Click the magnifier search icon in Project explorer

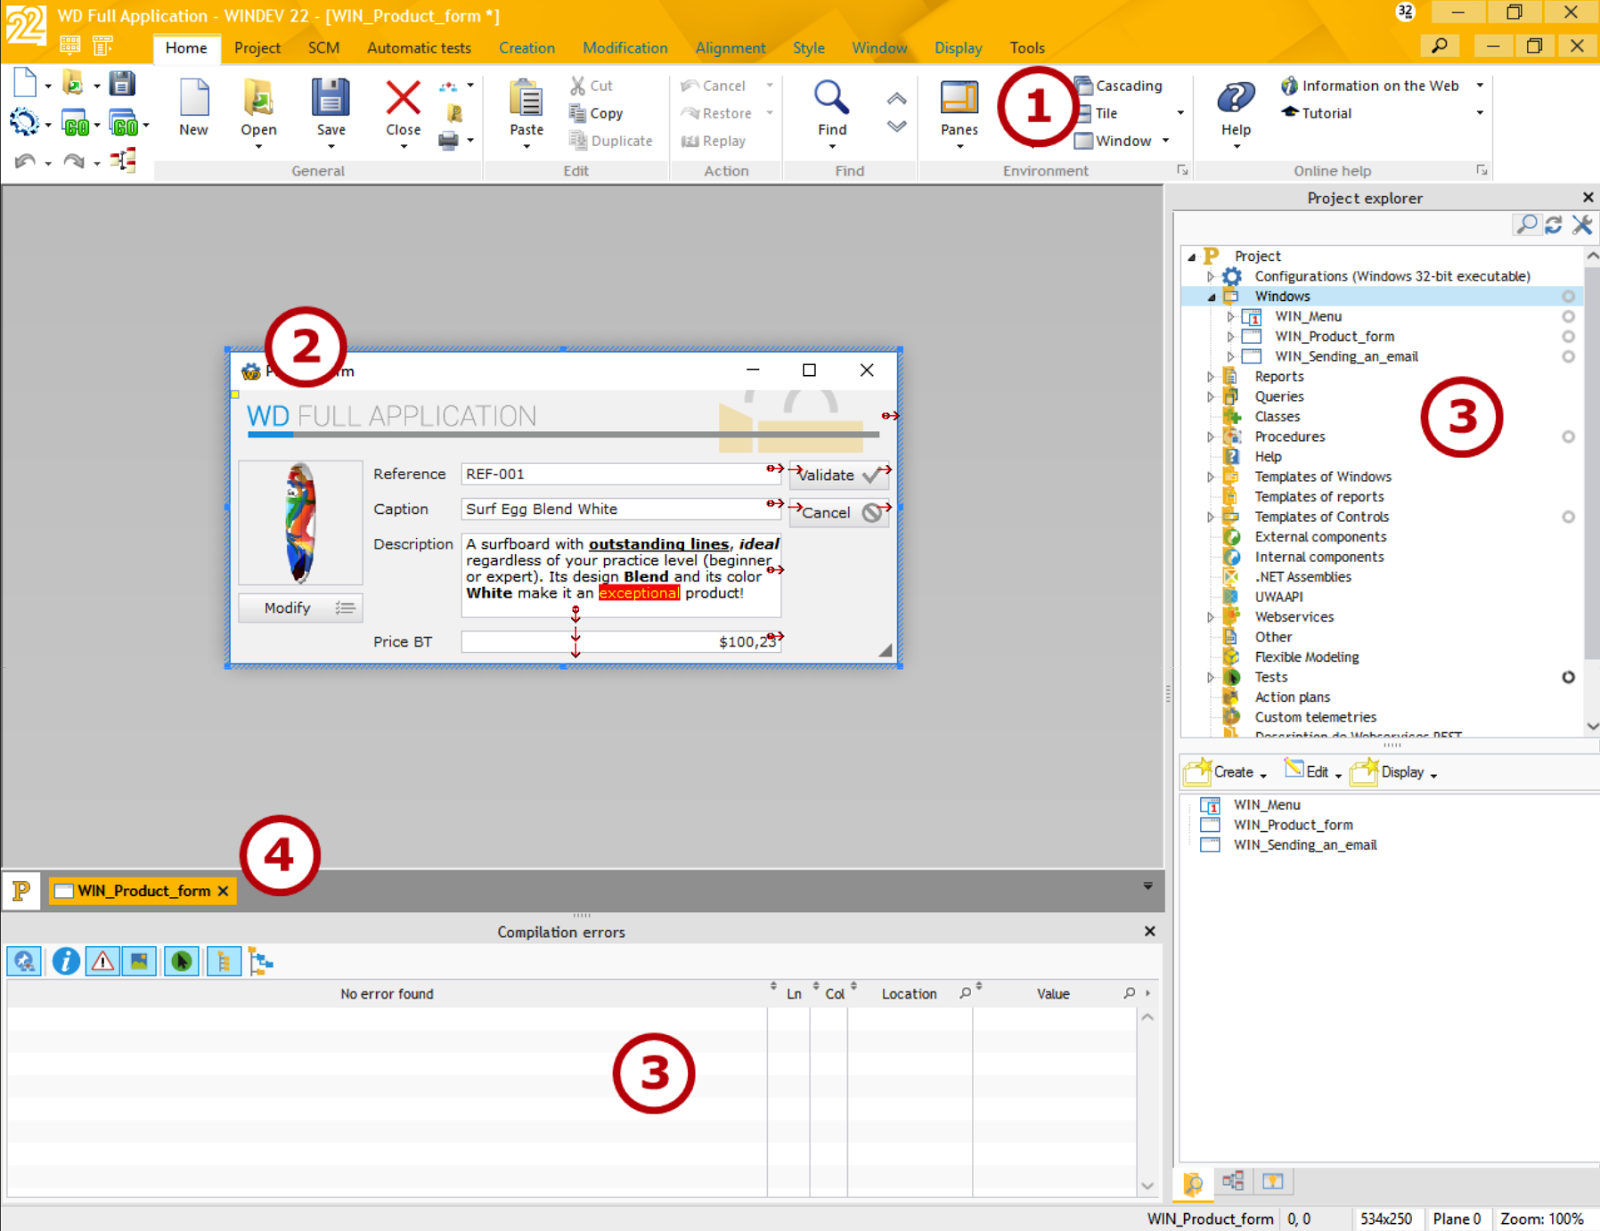(1526, 224)
